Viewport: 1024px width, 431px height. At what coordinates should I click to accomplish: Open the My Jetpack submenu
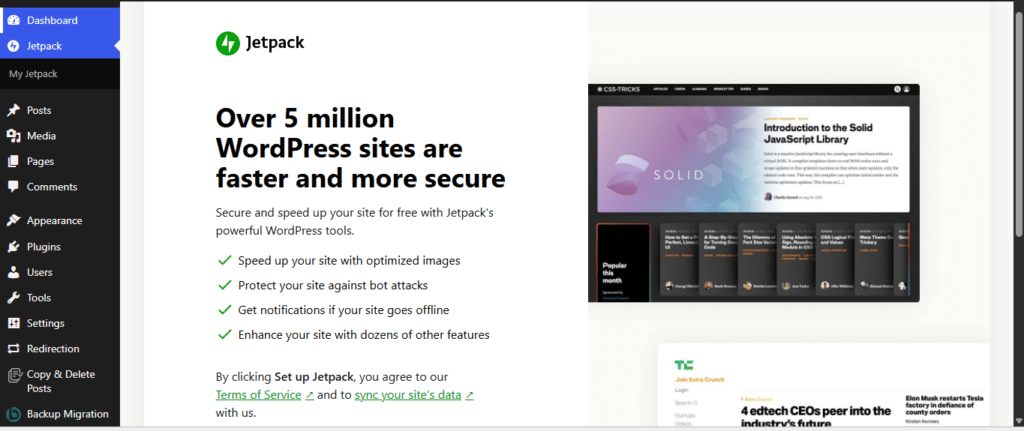click(33, 74)
